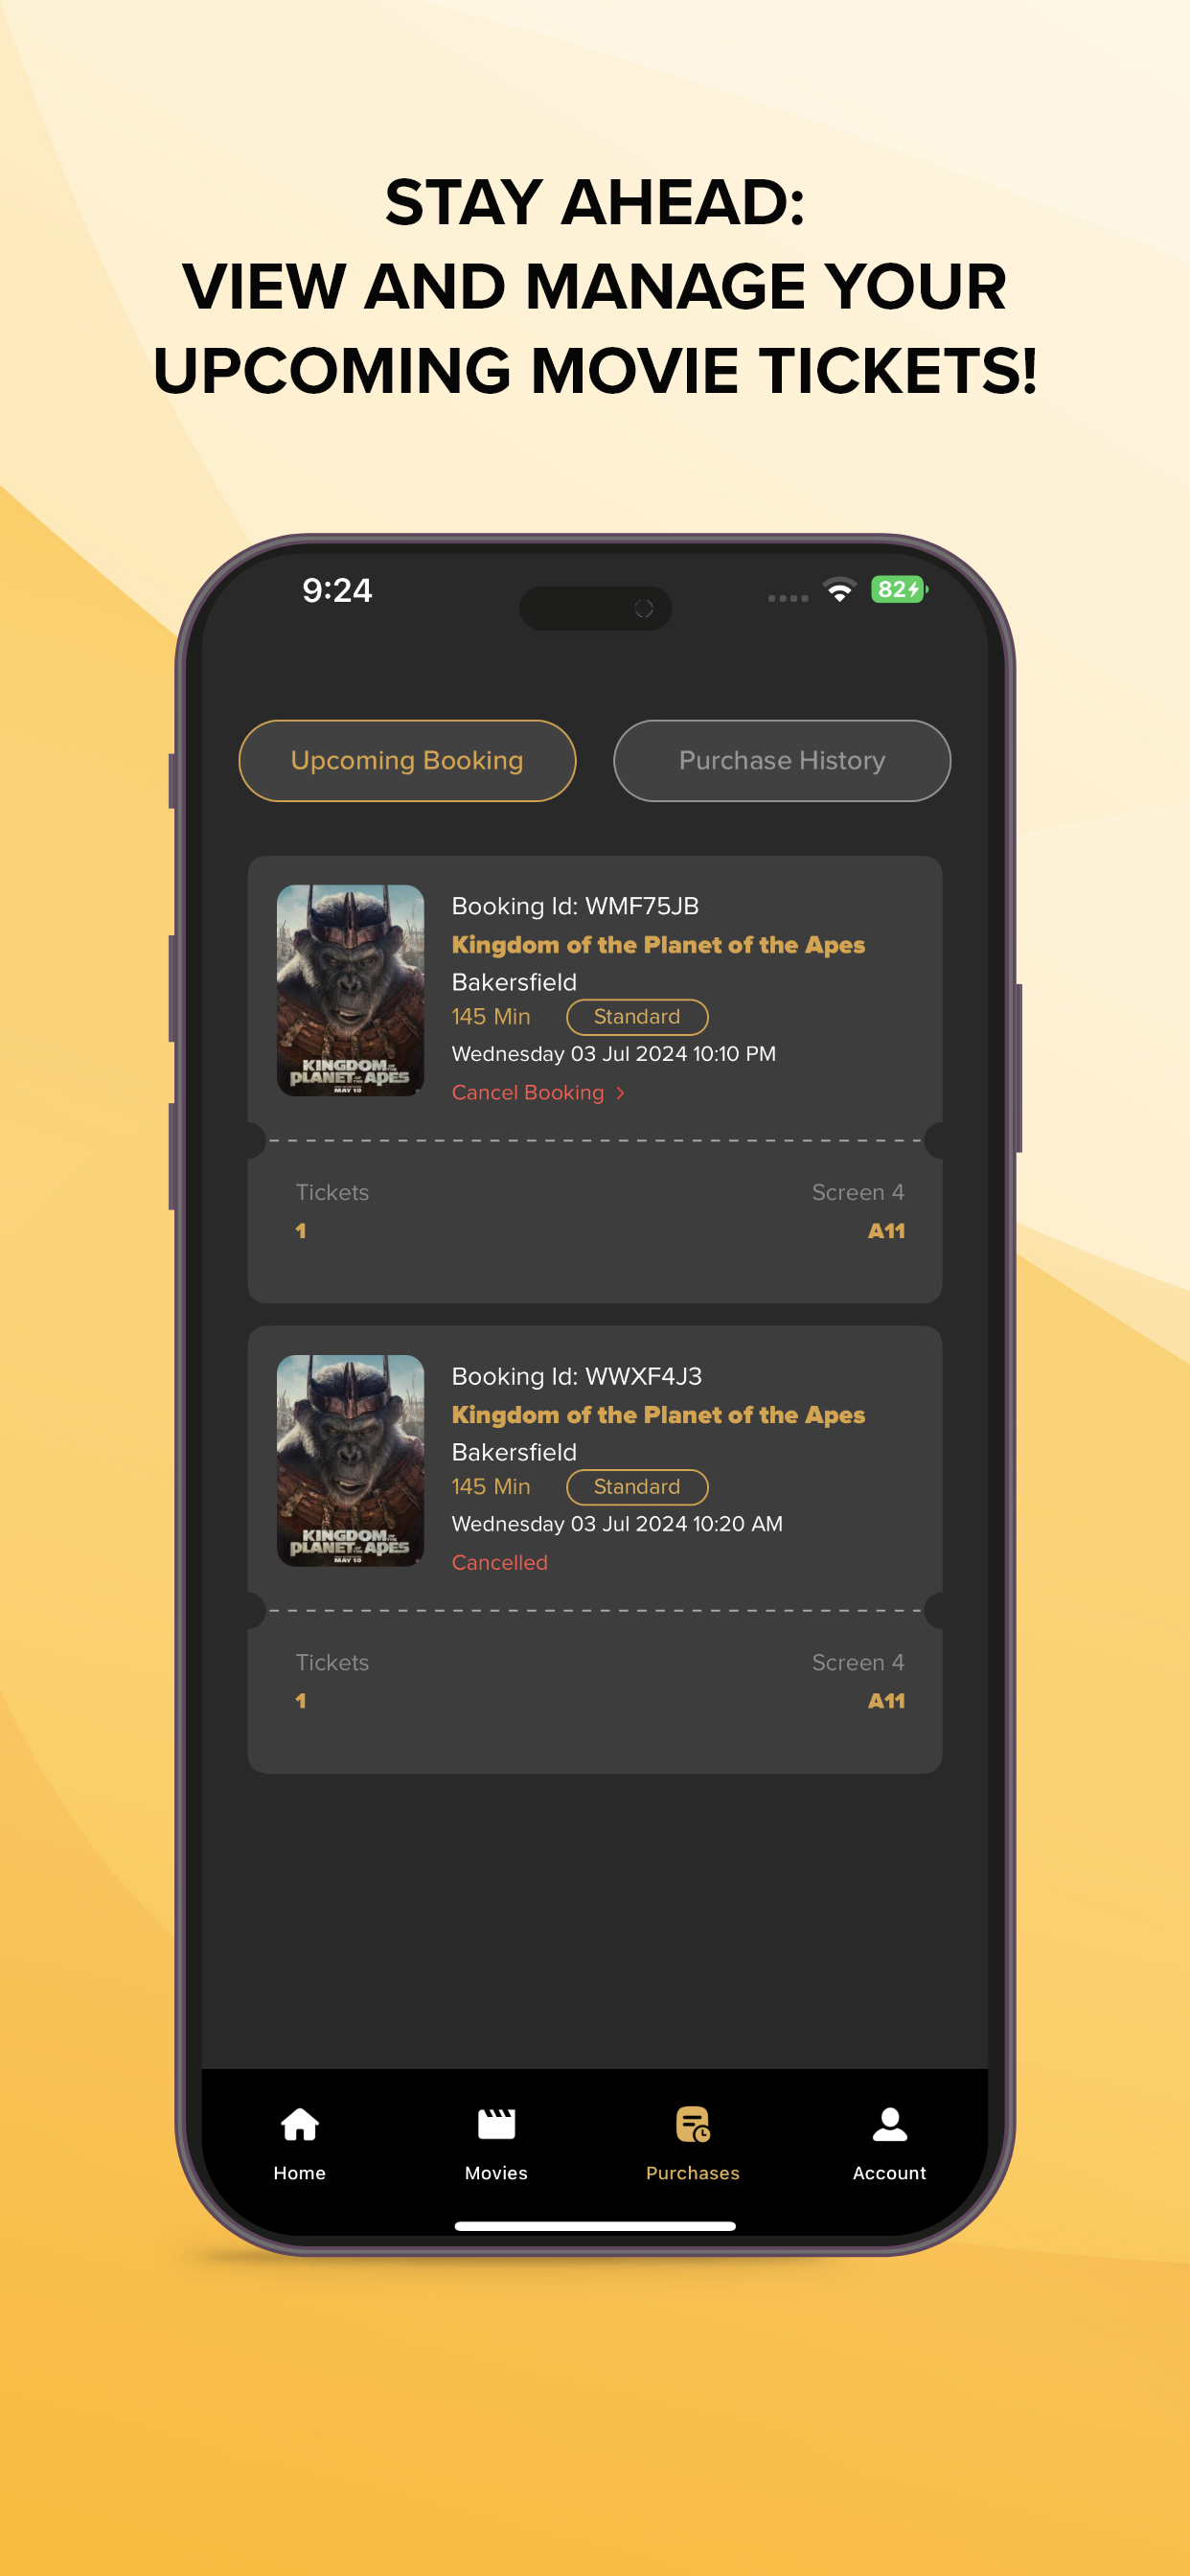Image resolution: width=1190 pixels, height=2576 pixels.
Task: Tap the Cancelled status label
Action: coord(499,1563)
